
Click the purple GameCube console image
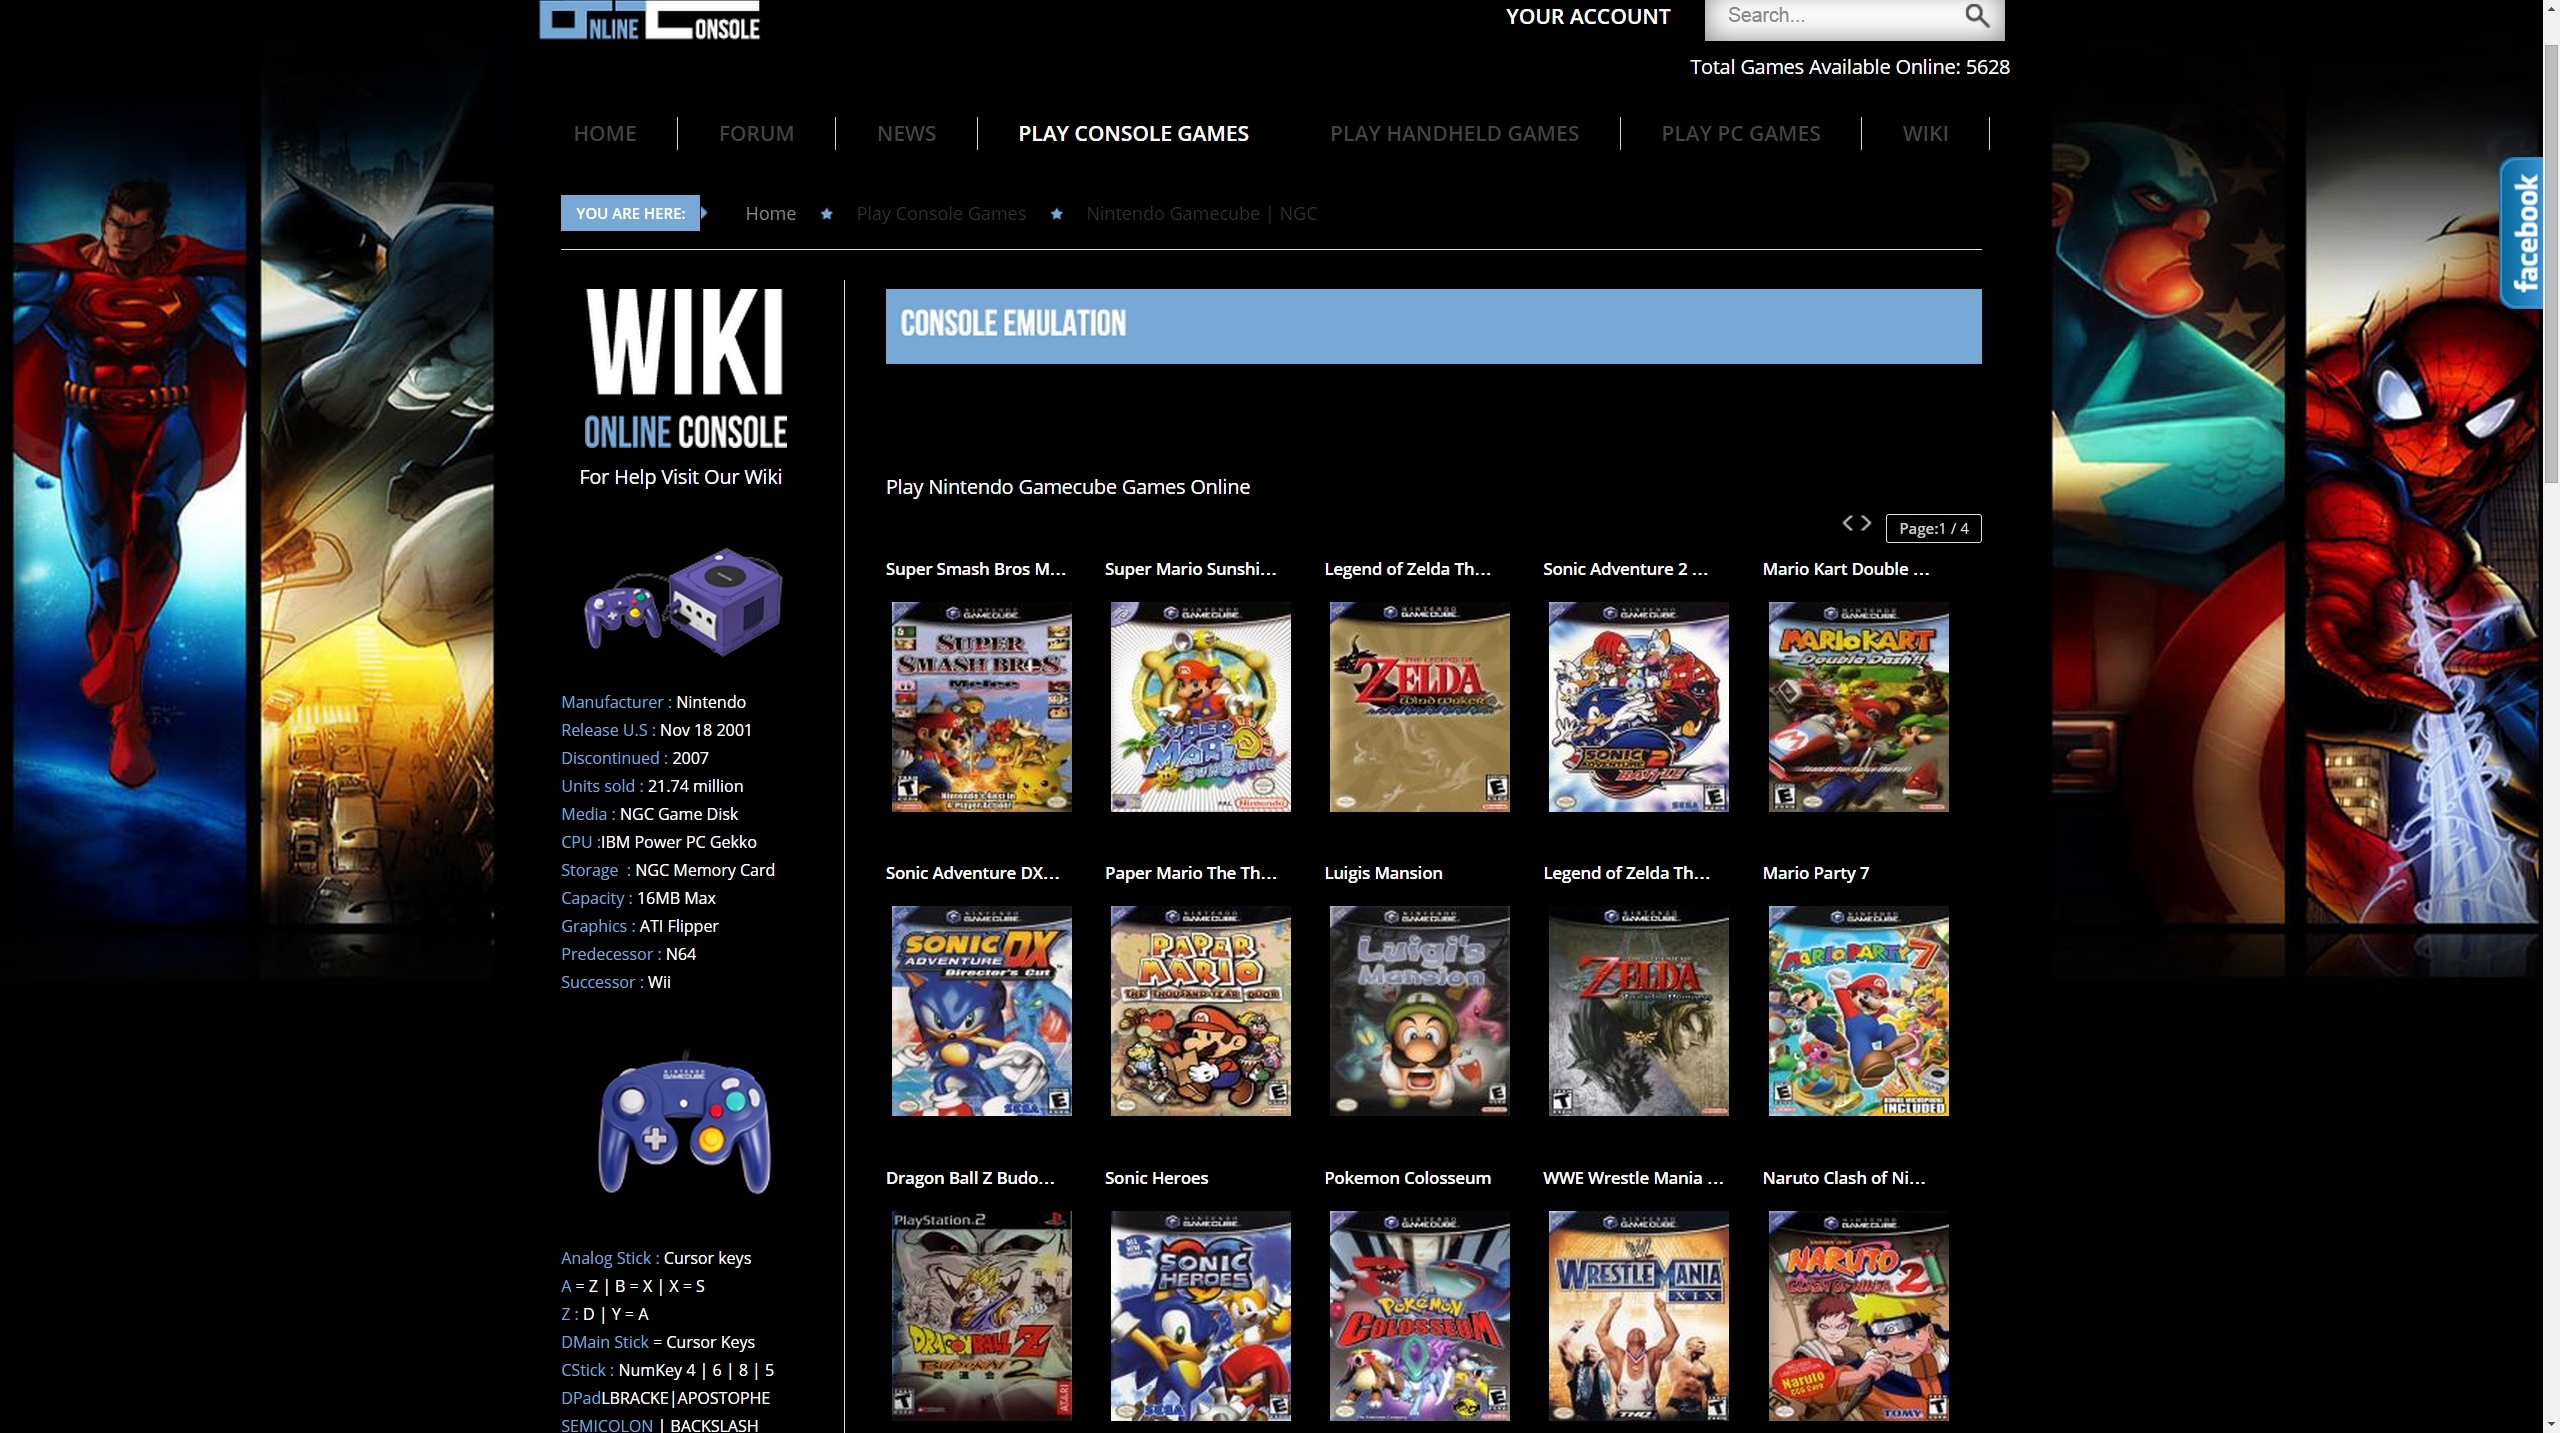683,602
